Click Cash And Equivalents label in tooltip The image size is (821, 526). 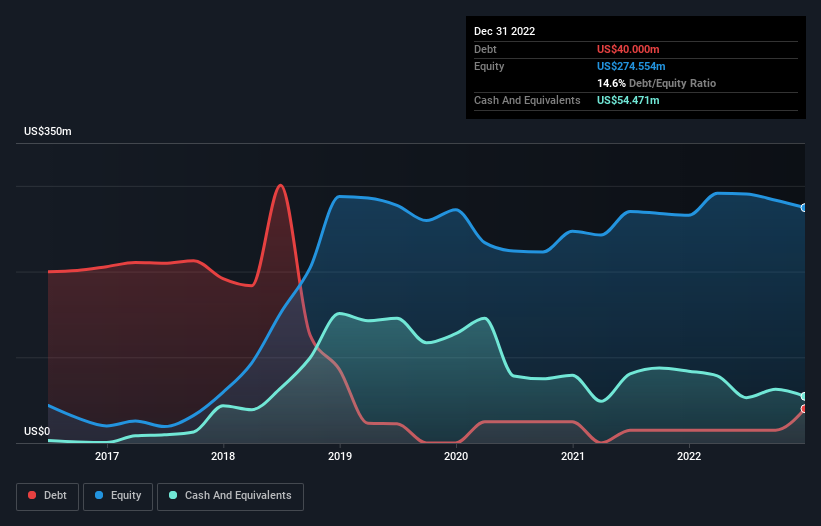click(x=527, y=100)
